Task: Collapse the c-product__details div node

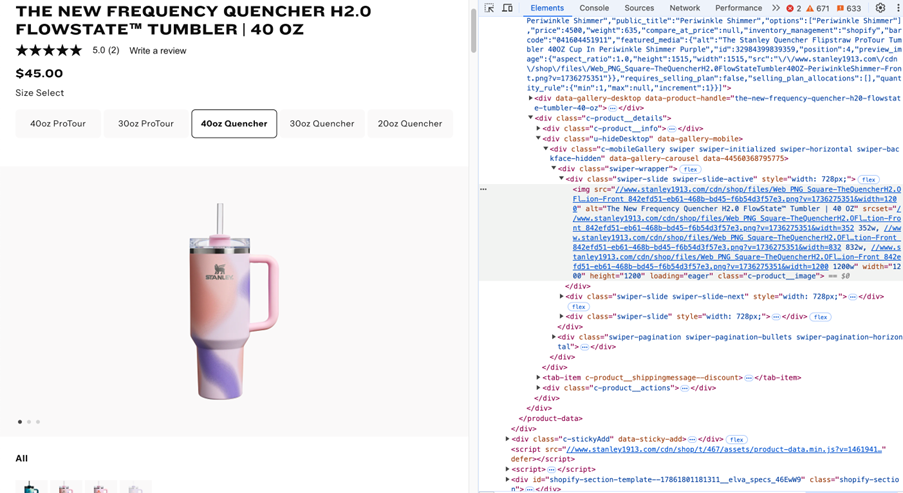Action: 530,118
